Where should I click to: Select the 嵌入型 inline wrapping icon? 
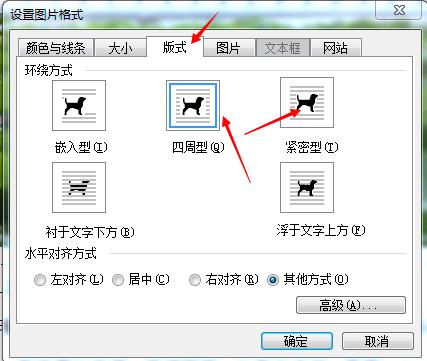pos(79,105)
